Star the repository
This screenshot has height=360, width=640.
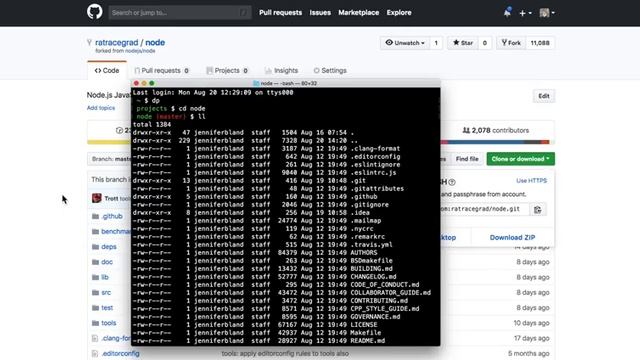[x=463, y=43]
